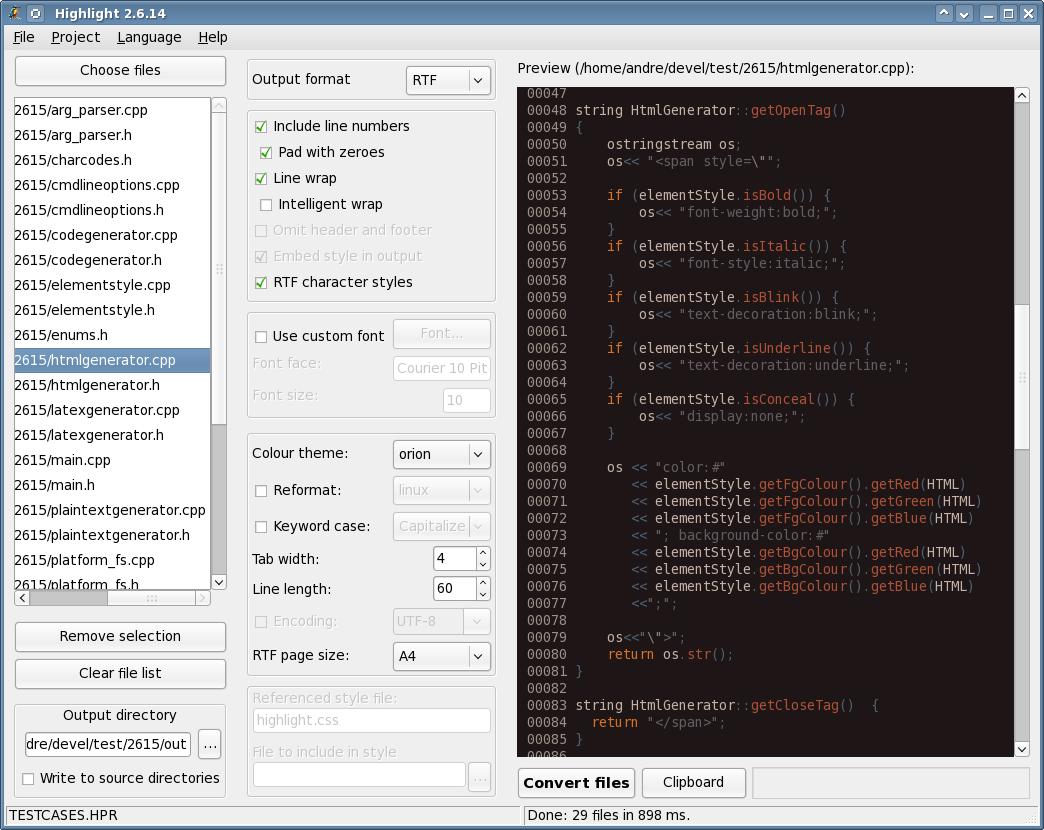This screenshot has width=1044, height=830.
Task: Decrease Tab width with down arrow
Action: [483, 564]
